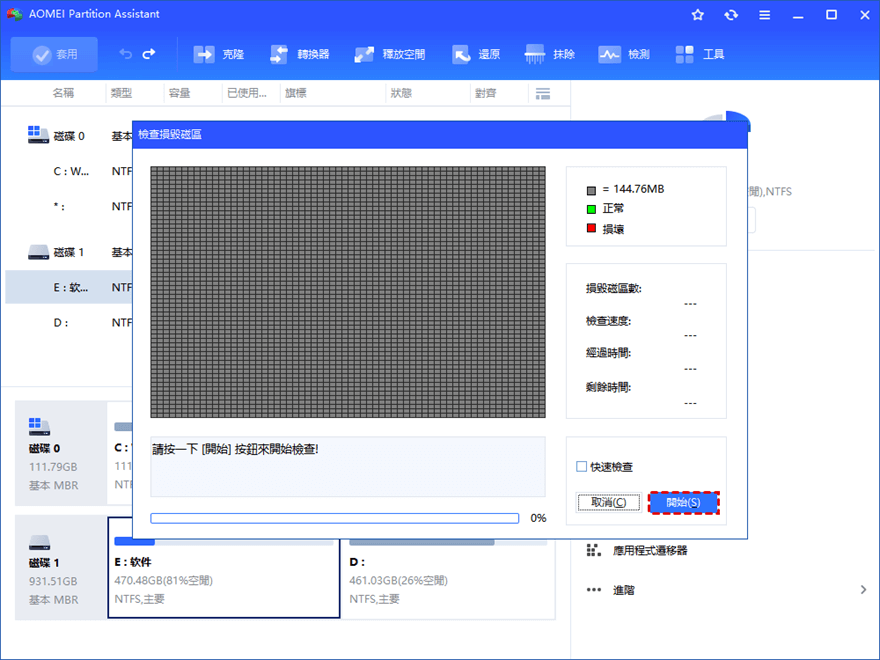Click the 磁碟 1 block in disk map
This screenshot has width=880, height=660.
pyautogui.click(x=61, y=567)
